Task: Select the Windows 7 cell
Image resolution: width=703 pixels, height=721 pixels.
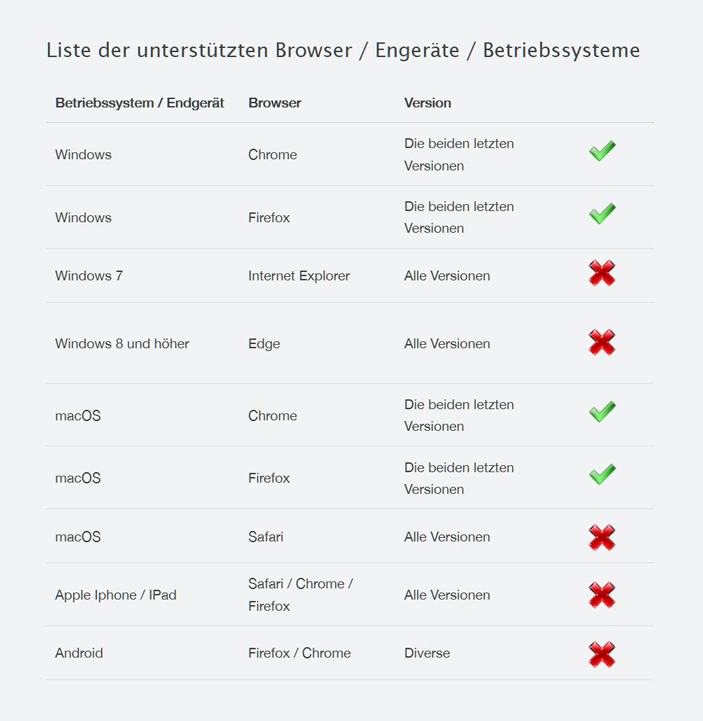Action: [89, 276]
